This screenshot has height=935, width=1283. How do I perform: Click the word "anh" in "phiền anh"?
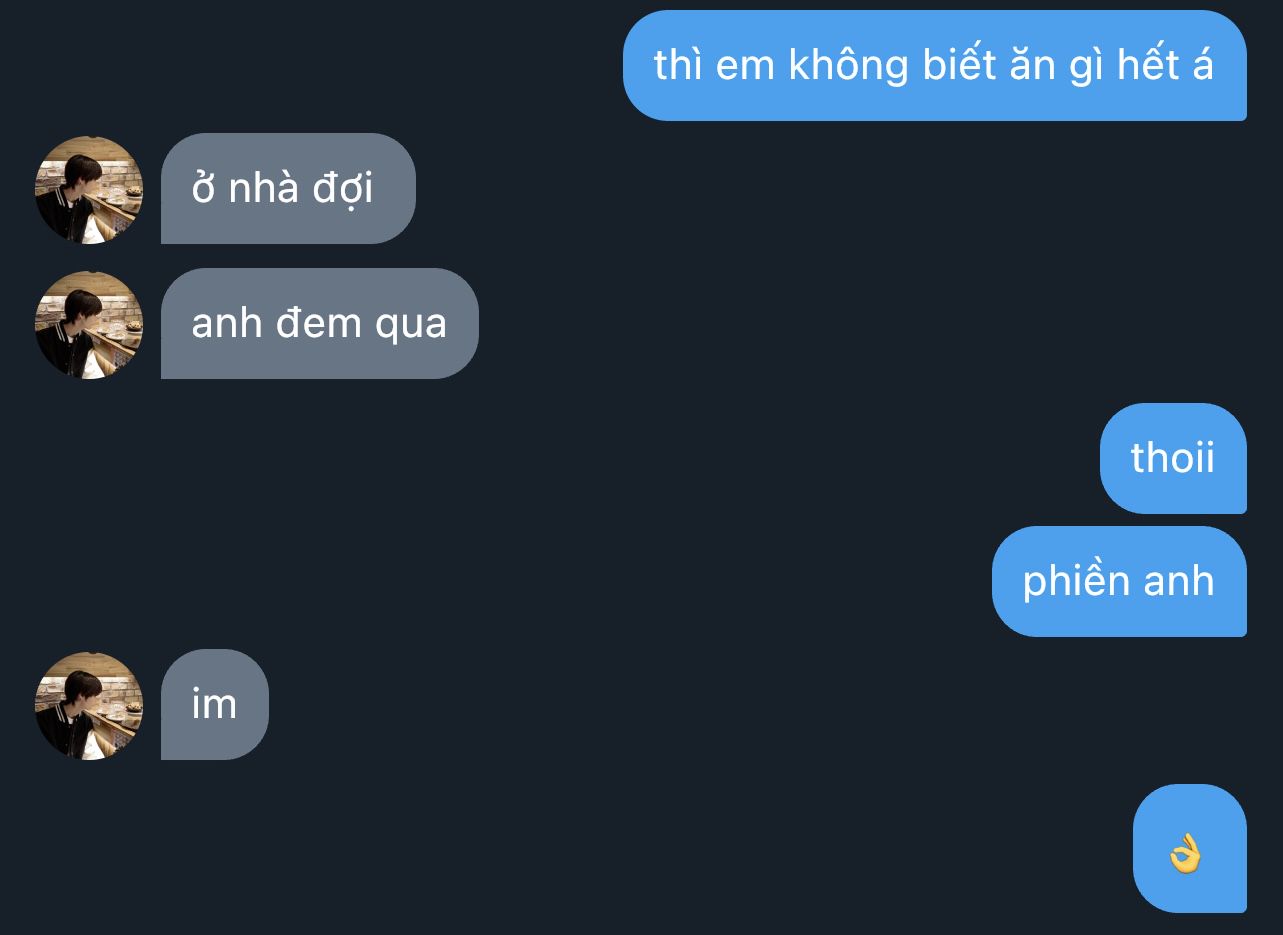click(x=1184, y=581)
